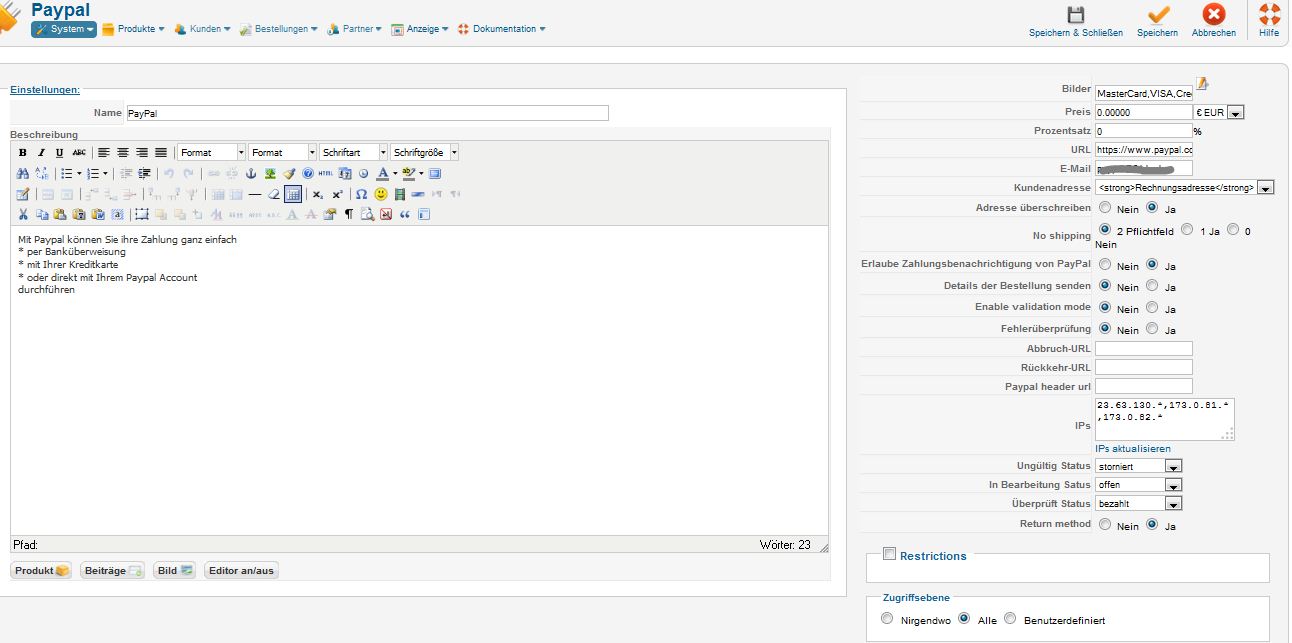
Task: Pick highlight background color swatch
Action: [x=408, y=174]
